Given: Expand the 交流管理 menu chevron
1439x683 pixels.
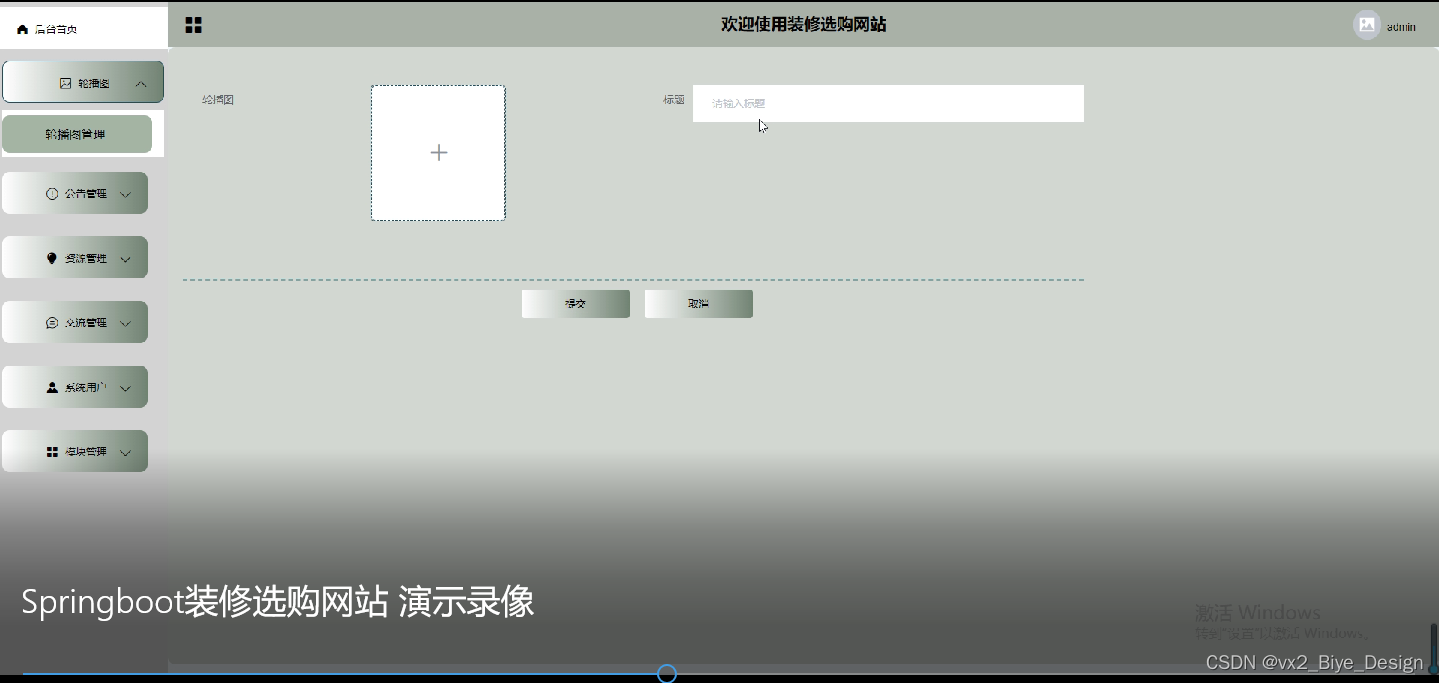Looking at the screenshot, I should coord(126,323).
